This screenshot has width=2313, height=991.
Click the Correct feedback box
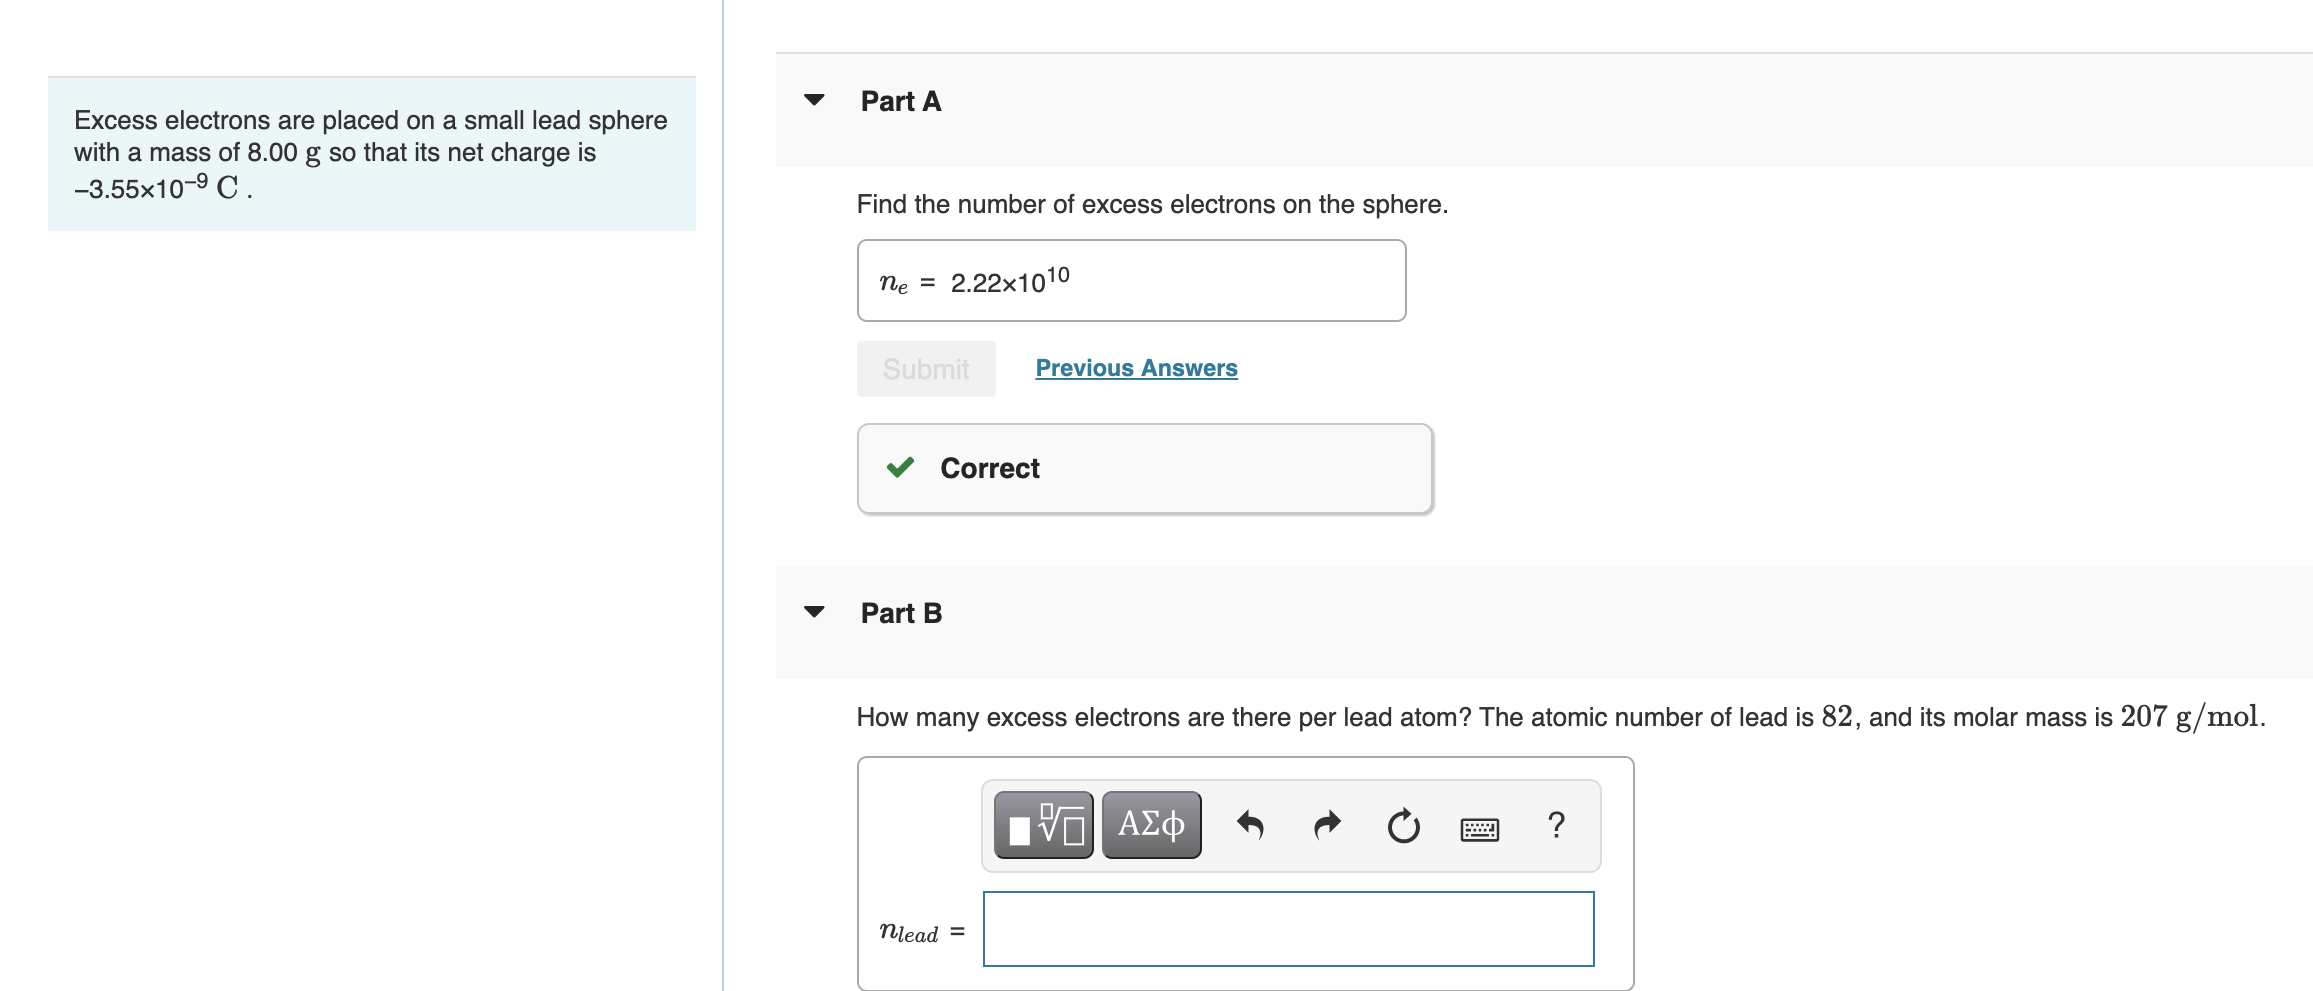[1145, 469]
